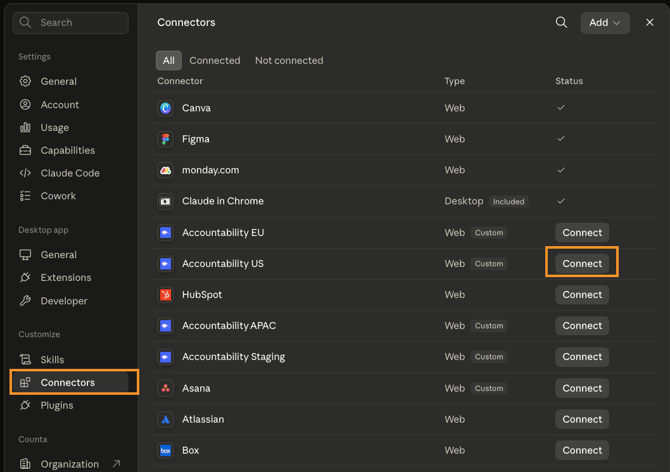This screenshot has height=472, width=670.
Task: Connect Accountability EU
Action: pyautogui.click(x=582, y=233)
